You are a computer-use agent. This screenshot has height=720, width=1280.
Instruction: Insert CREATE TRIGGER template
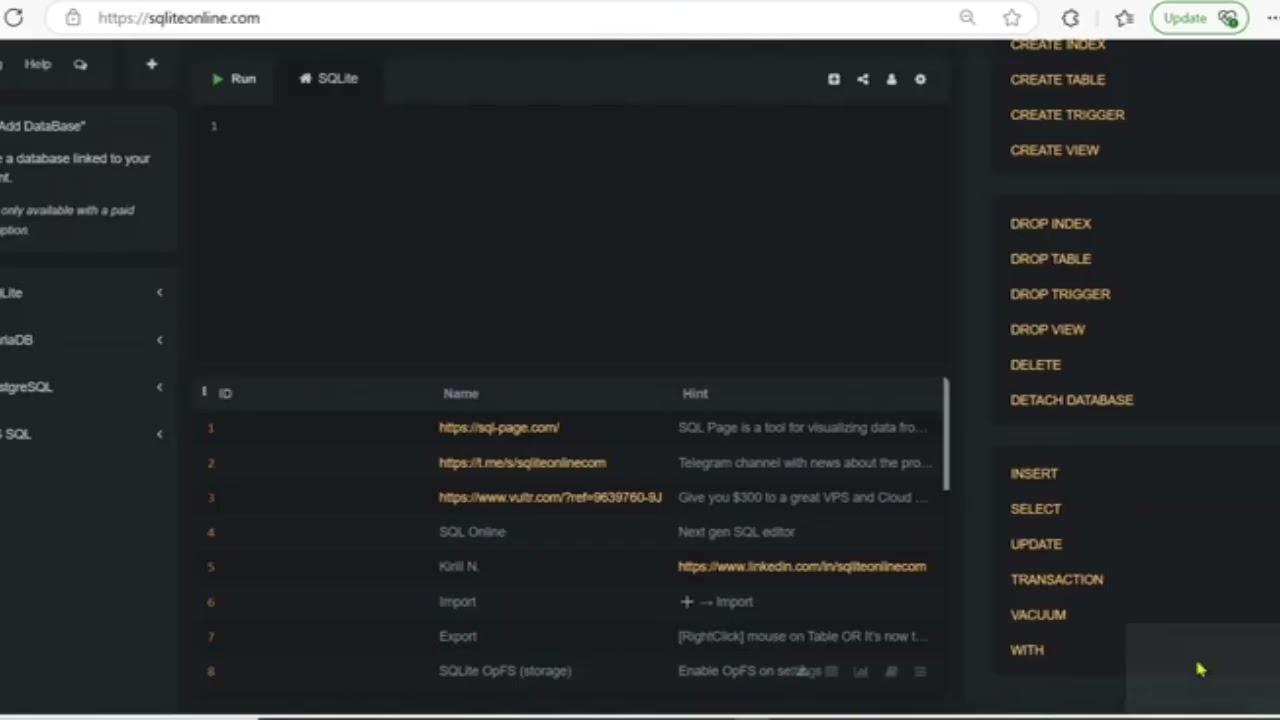(x=1067, y=115)
